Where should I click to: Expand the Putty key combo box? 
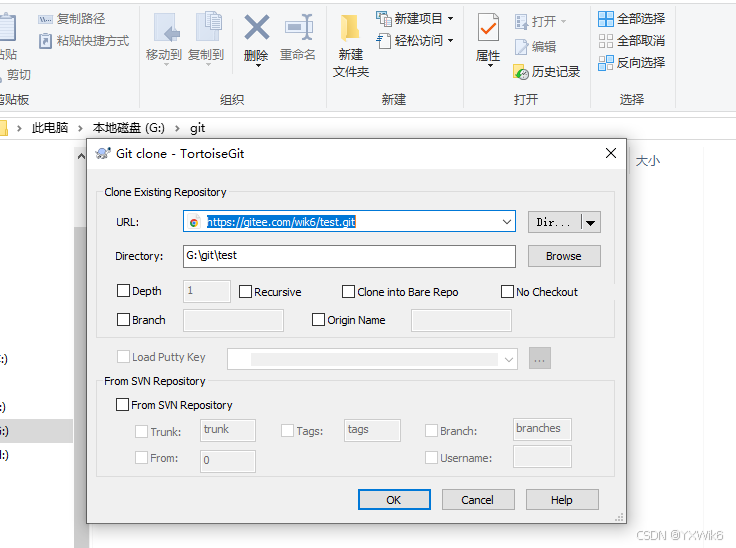[509, 360]
